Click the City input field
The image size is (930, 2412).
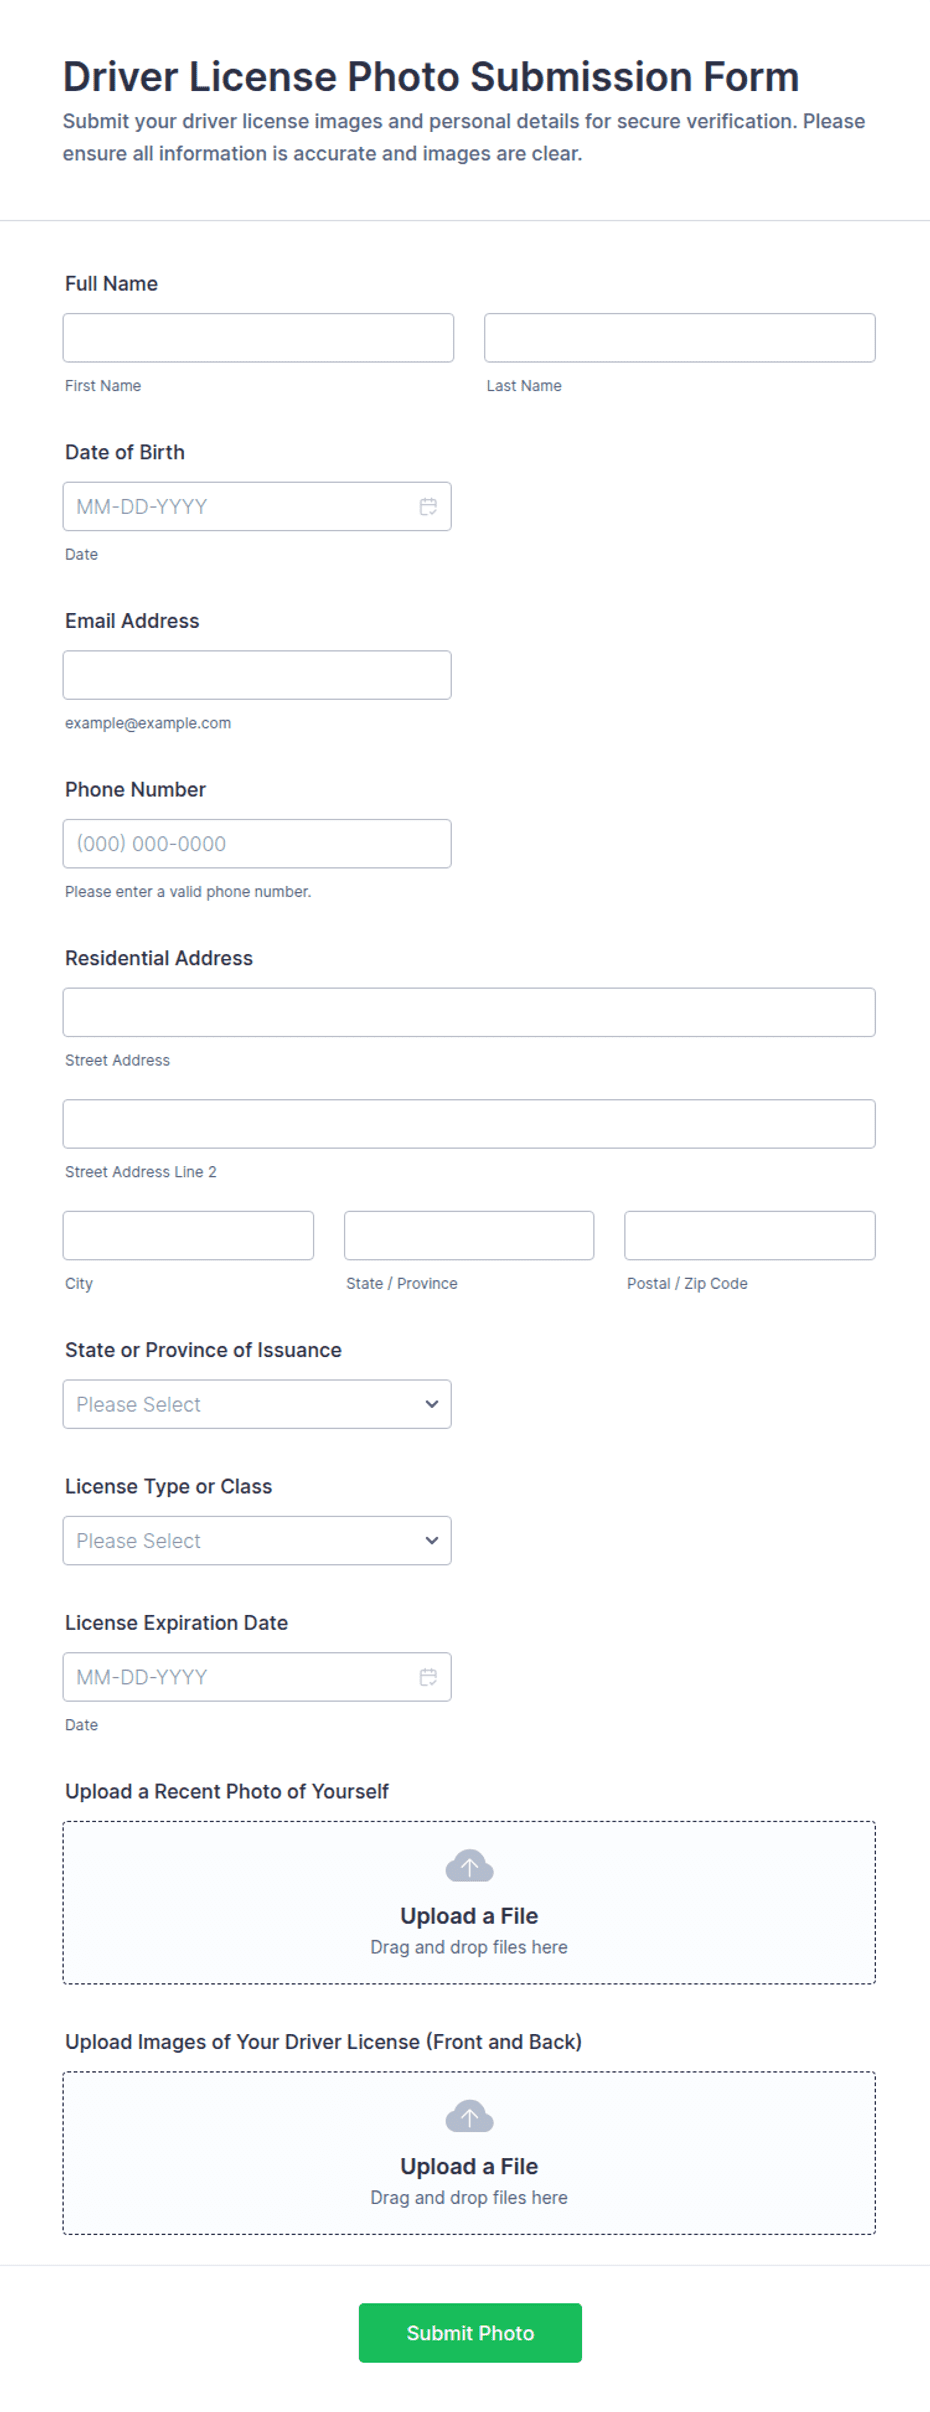188,1236
